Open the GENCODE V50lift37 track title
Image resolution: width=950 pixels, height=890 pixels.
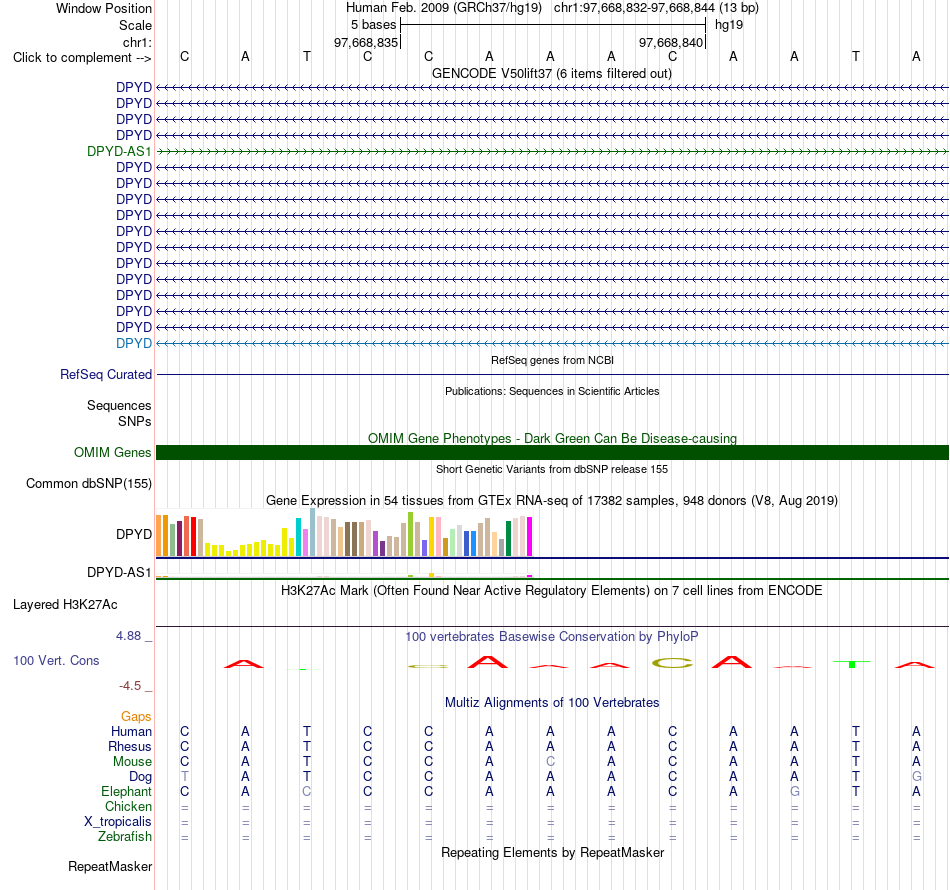coord(552,73)
